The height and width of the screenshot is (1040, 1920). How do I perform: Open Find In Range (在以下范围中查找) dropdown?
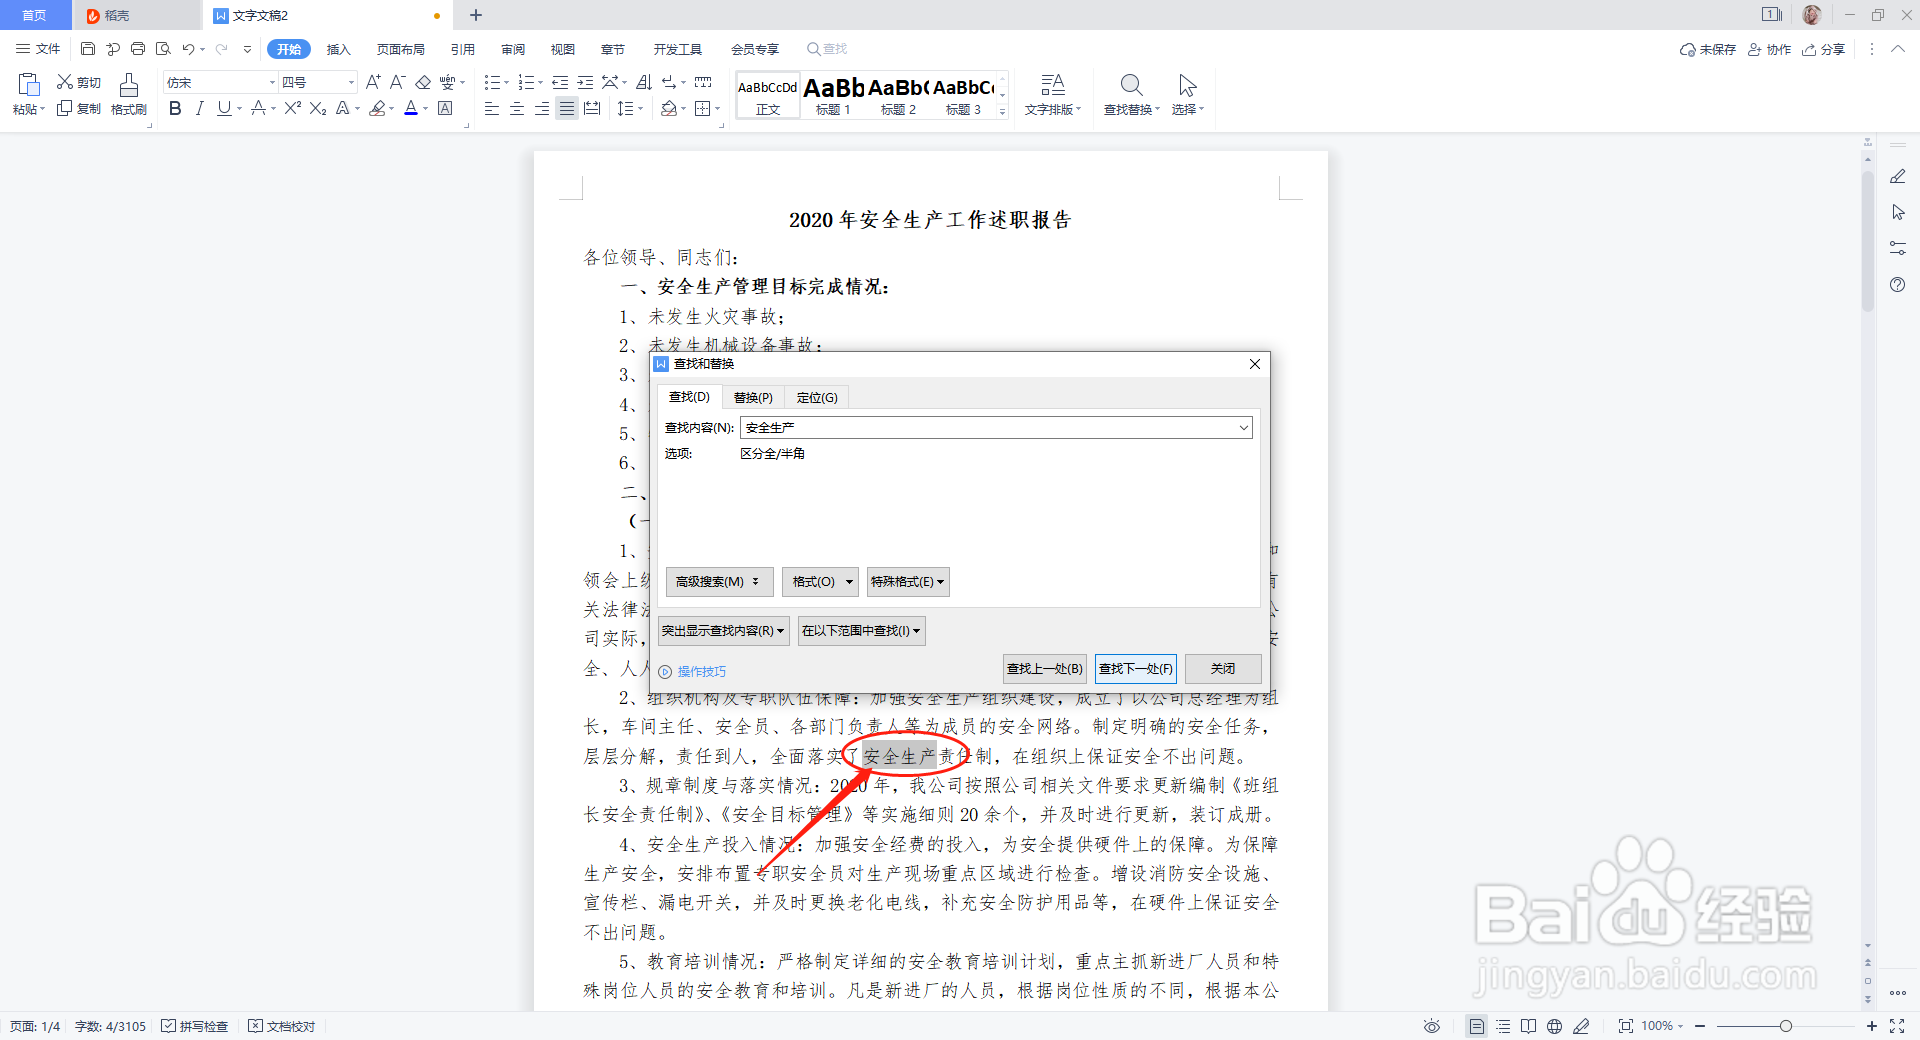(x=861, y=631)
